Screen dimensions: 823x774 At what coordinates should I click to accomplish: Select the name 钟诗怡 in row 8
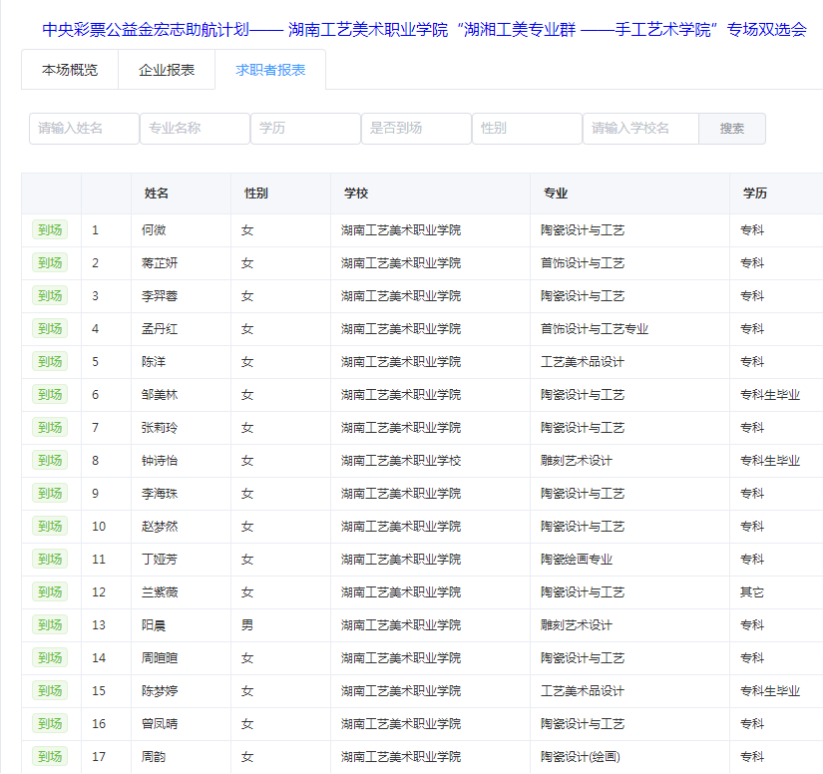coord(160,461)
